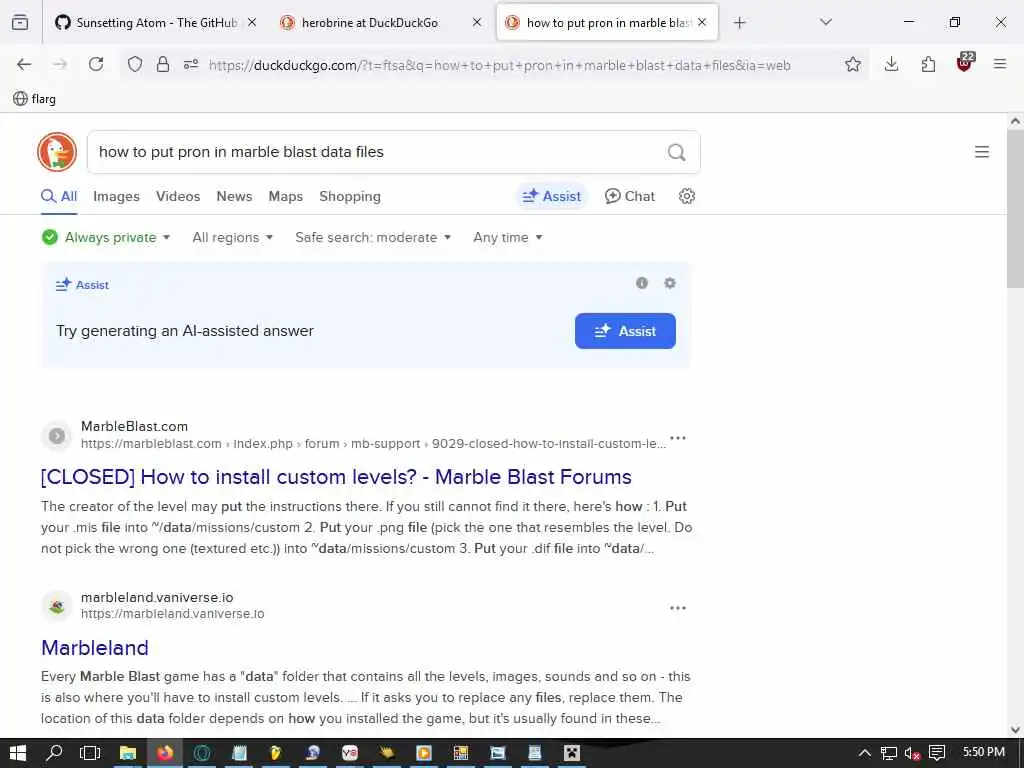Click the 5:50 PM clock

tap(983, 752)
